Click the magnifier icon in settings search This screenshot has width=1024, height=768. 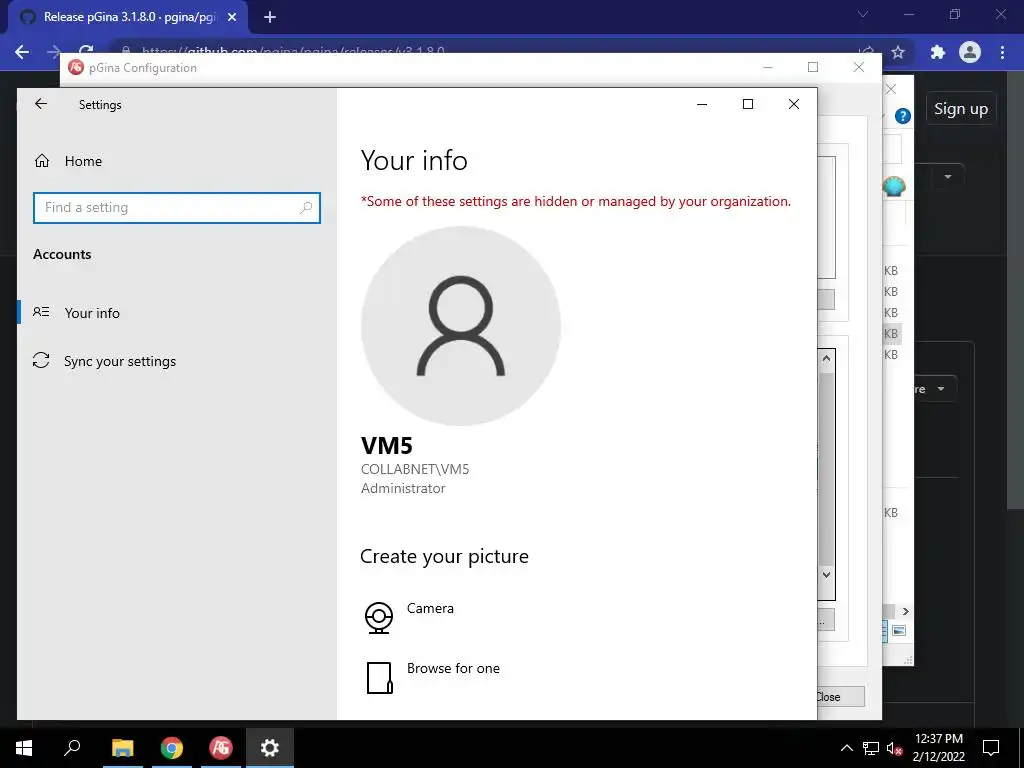(x=306, y=208)
